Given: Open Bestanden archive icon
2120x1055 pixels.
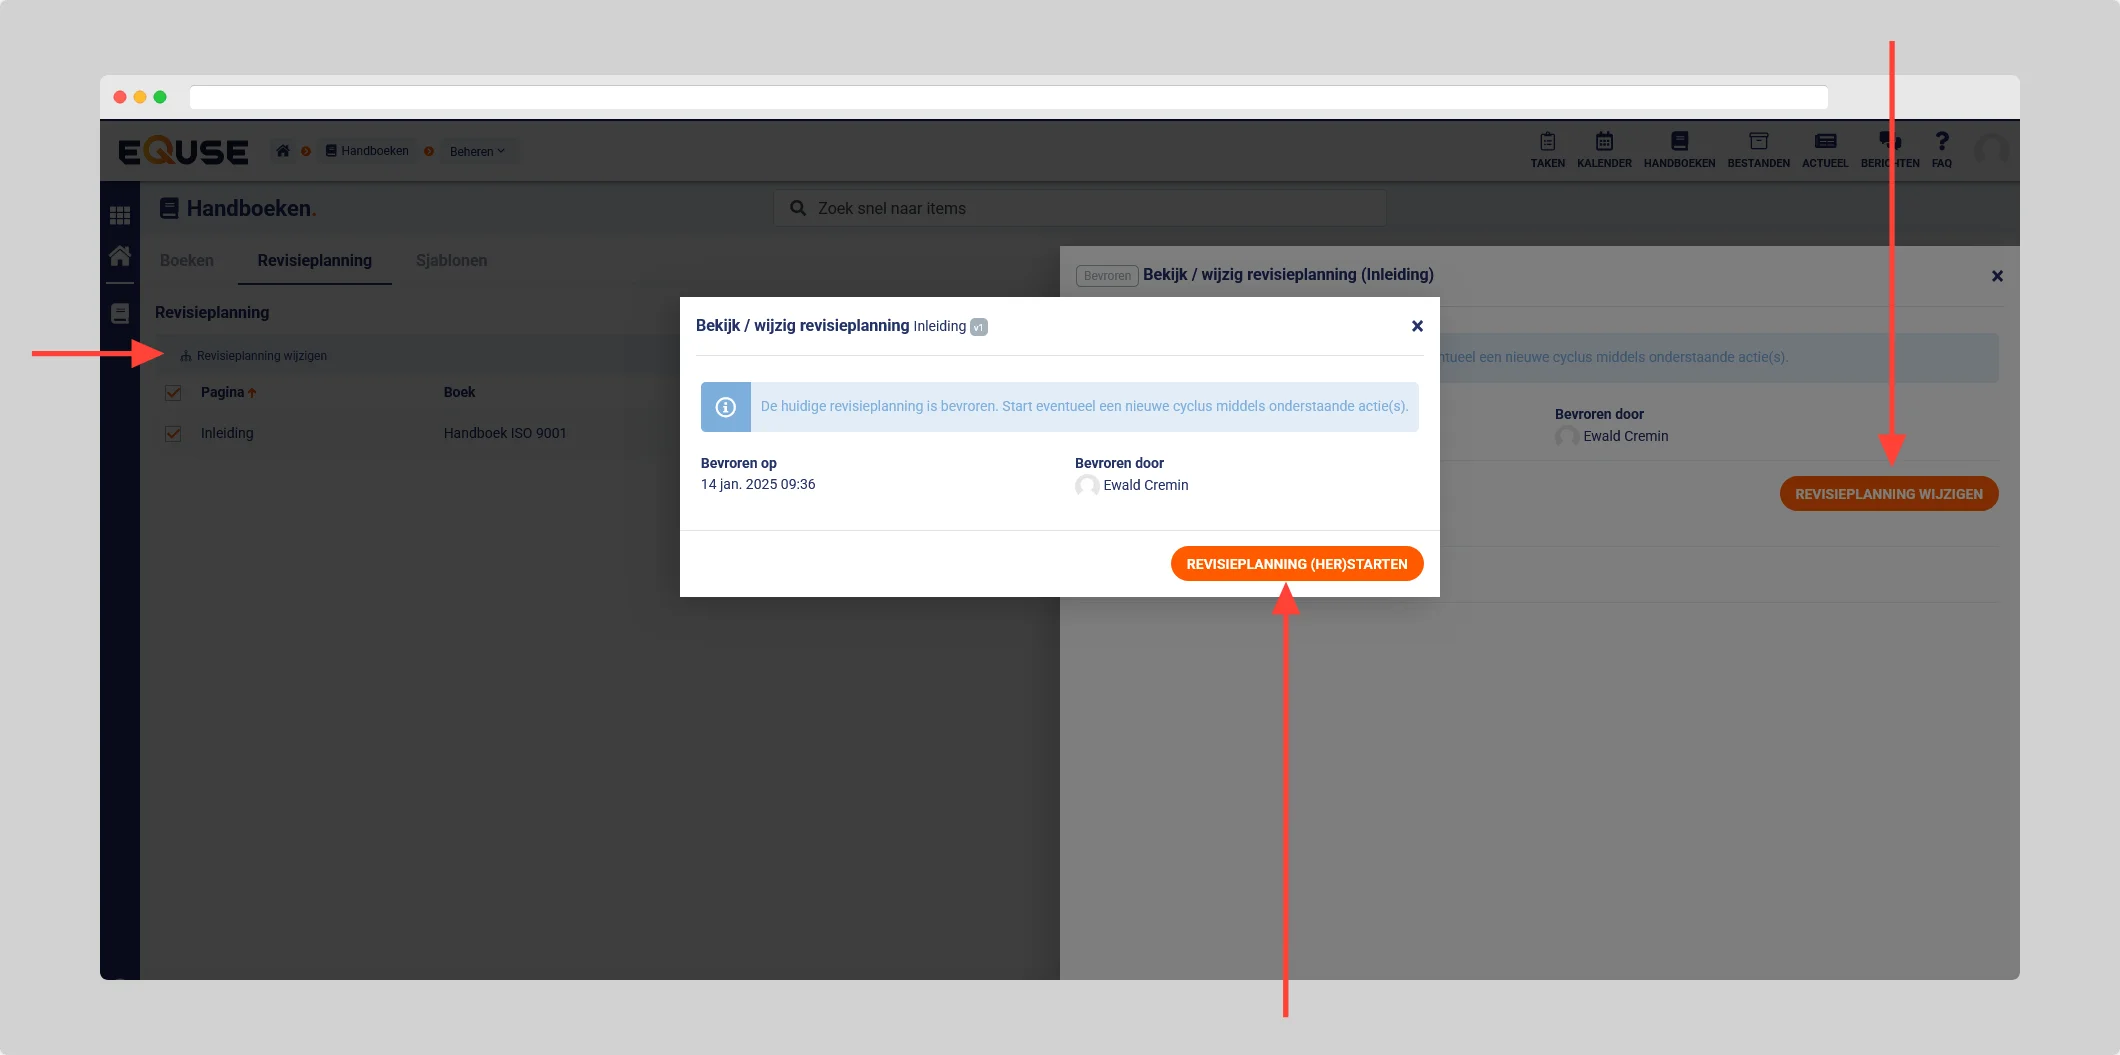Looking at the screenshot, I should coord(1758,142).
